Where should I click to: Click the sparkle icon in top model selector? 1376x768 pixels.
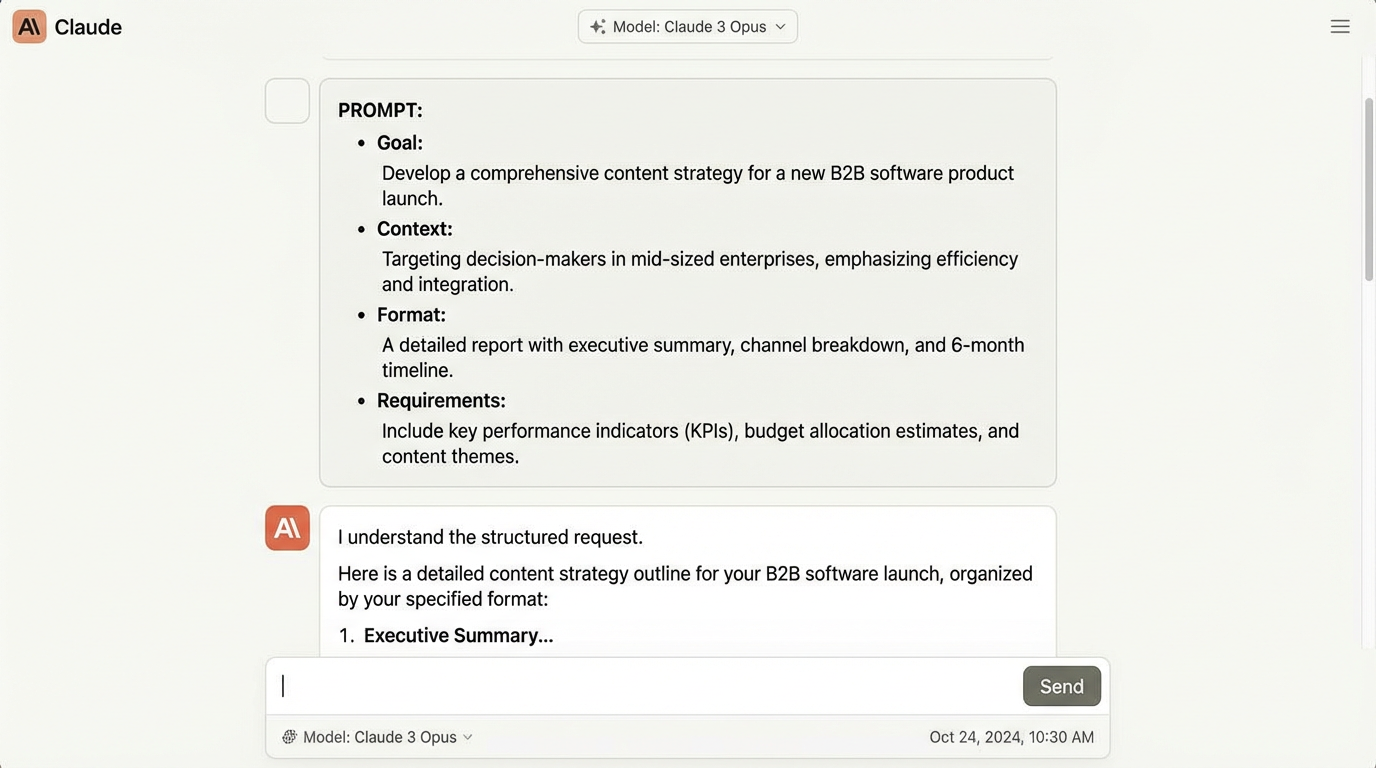[598, 27]
